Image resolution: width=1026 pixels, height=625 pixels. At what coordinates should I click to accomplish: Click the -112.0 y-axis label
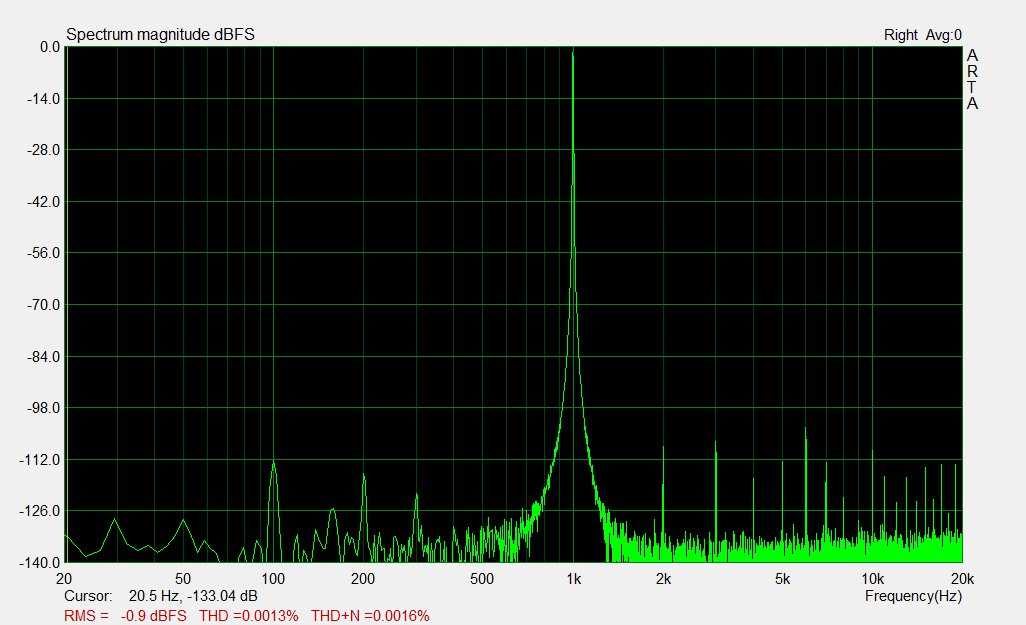[x=39, y=460]
